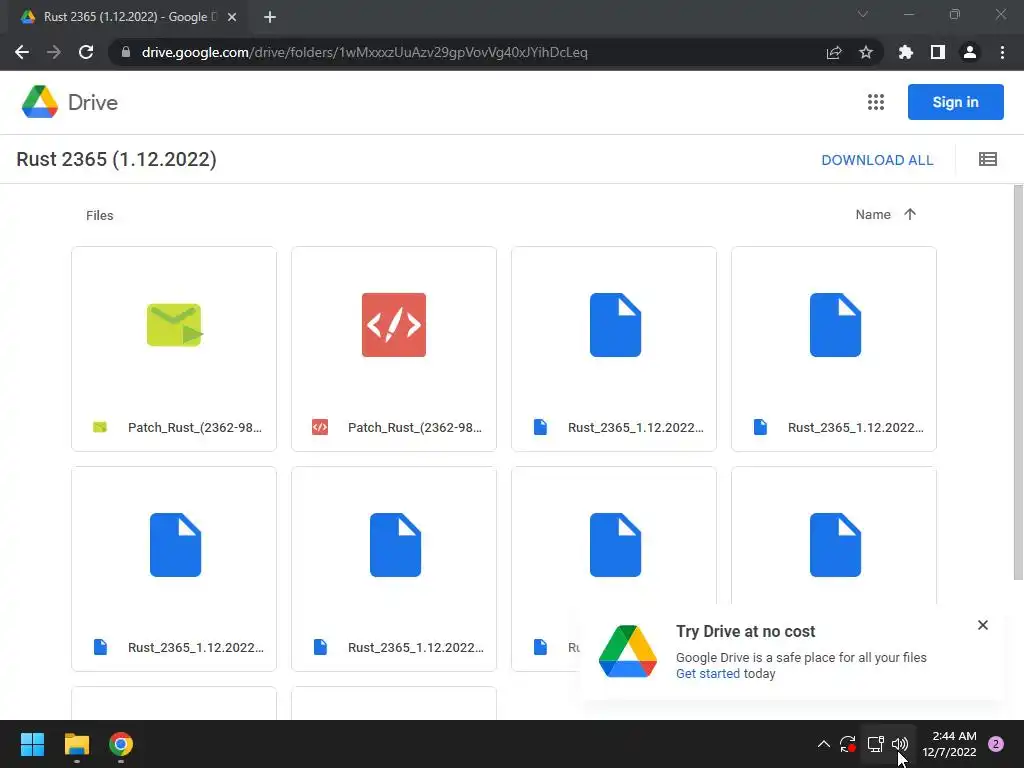Share this page icon in address bar
The height and width of the screenshot is (768, 1024).
pos(833,52)
